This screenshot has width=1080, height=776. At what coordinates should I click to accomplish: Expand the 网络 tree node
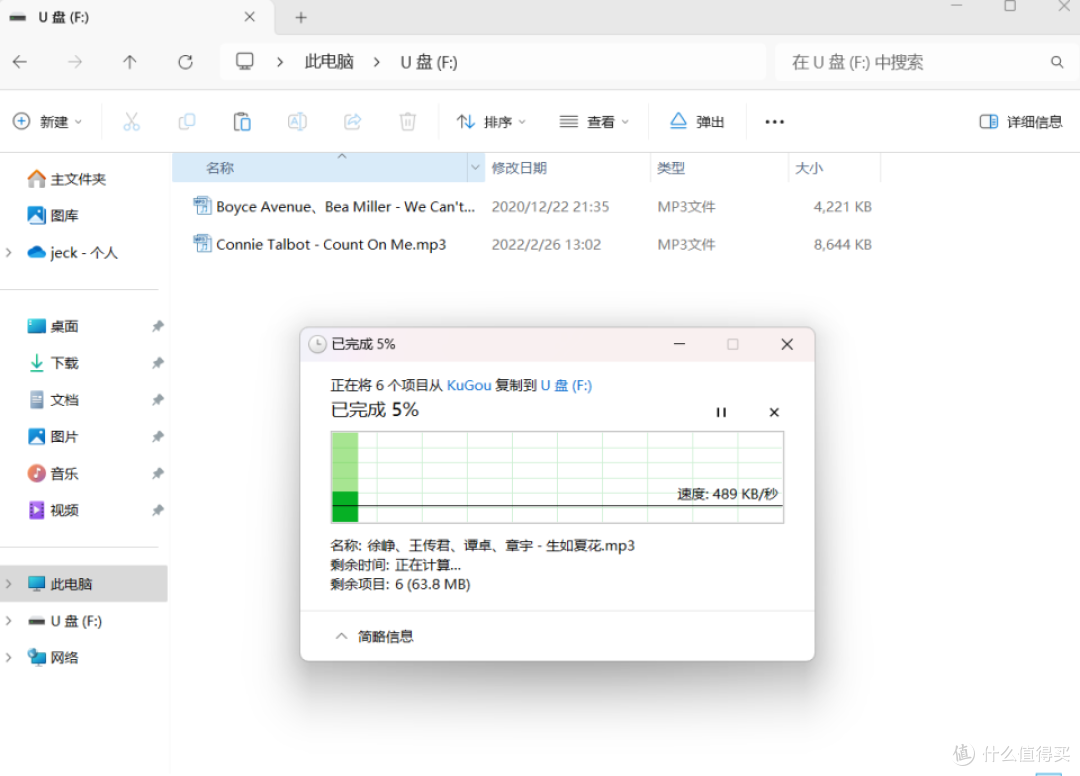coord(8,658)
